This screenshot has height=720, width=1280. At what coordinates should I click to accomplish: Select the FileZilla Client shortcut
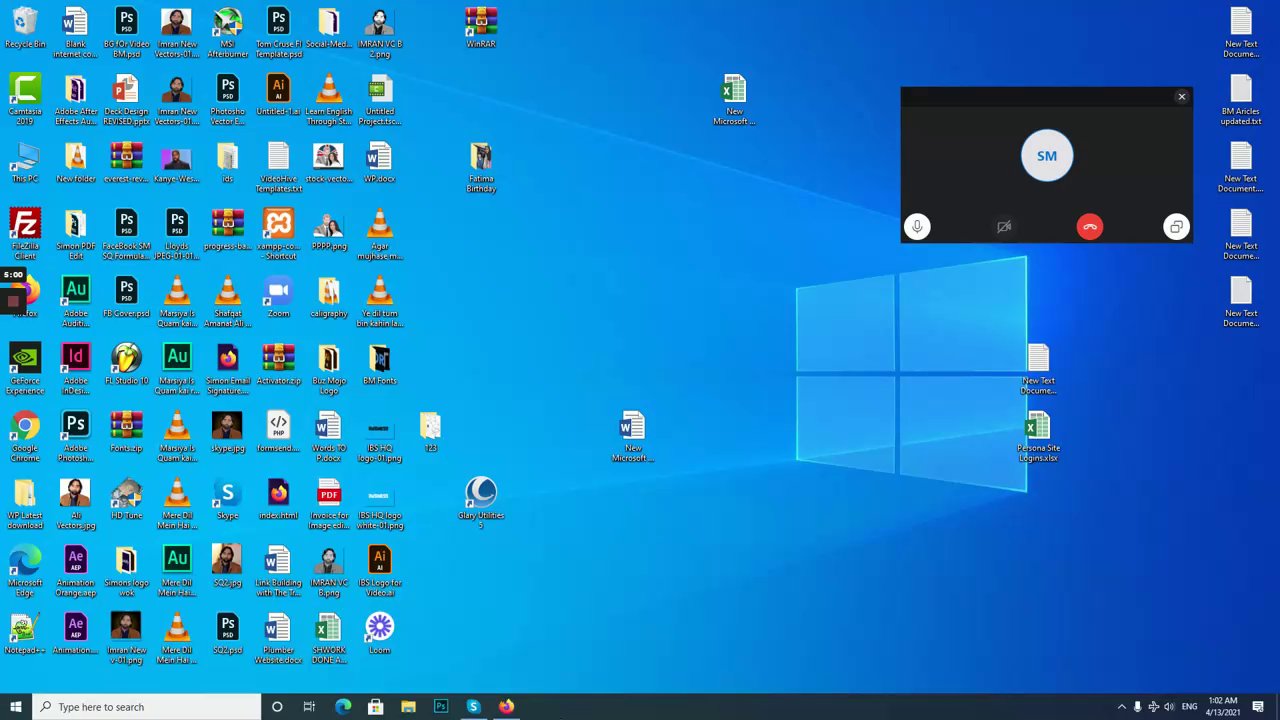click(25, 235)
